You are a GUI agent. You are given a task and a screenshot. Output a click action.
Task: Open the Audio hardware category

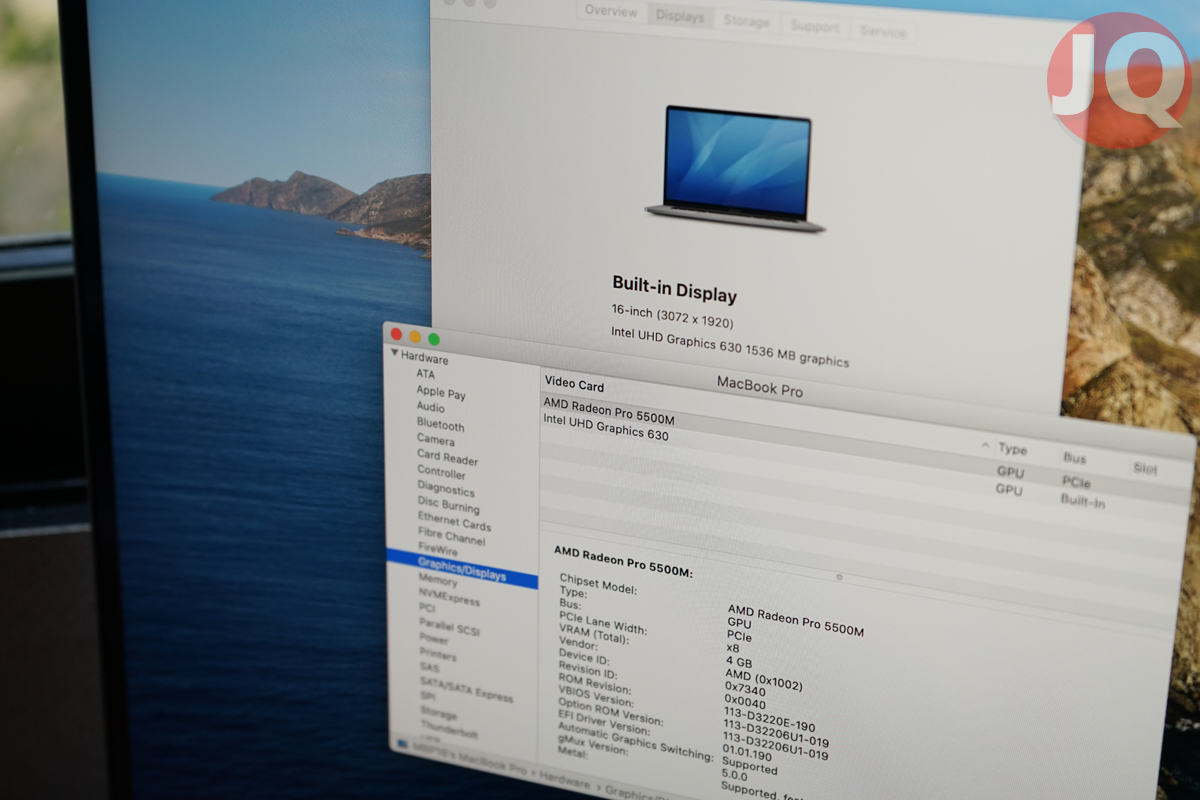coord(431,408)
